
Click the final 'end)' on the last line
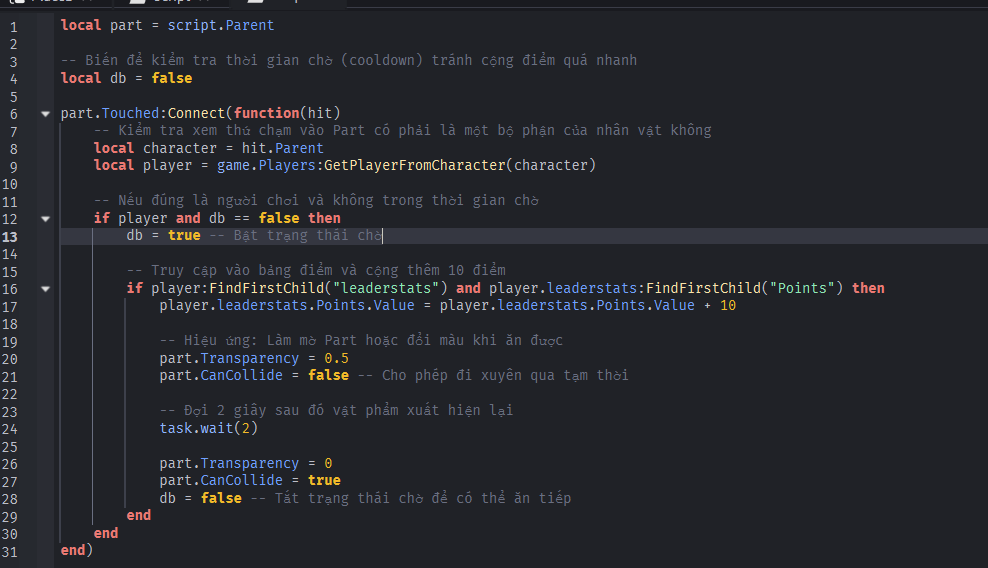pos(76,550)
